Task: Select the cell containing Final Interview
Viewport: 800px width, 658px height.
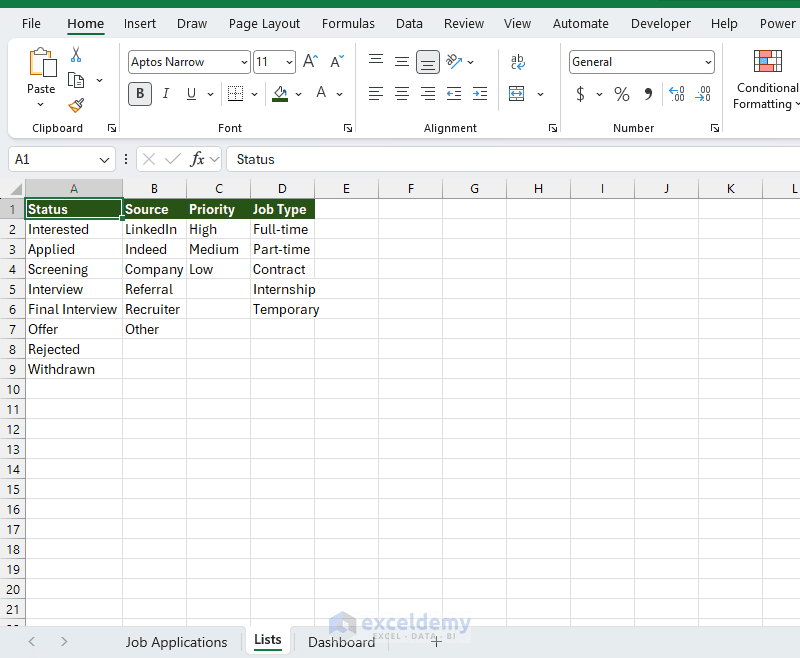Action: [73, 310]
